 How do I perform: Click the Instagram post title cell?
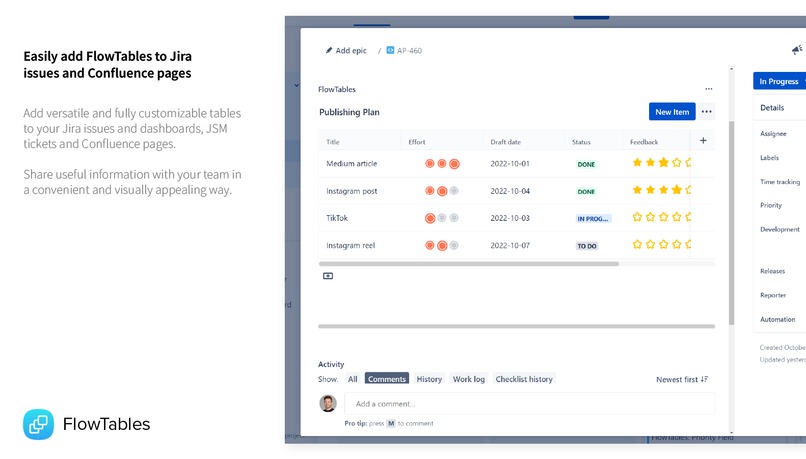352,191
